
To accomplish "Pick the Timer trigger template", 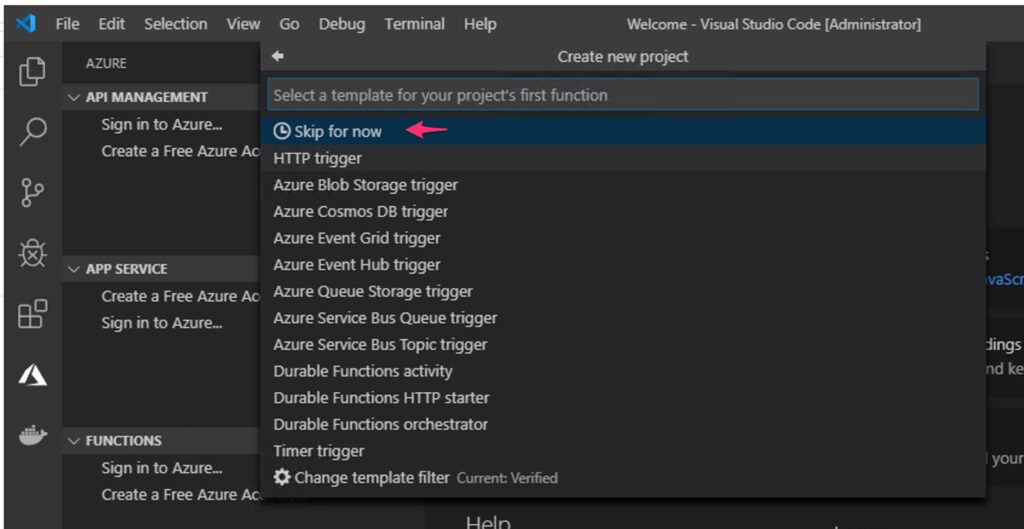I will pyautogui.click(x=319, y=451).
